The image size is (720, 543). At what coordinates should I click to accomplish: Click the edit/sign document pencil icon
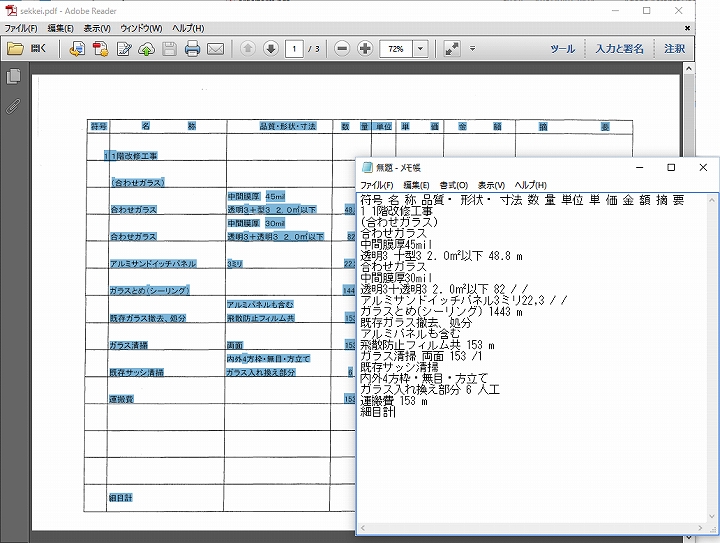[x=124, y=49]
